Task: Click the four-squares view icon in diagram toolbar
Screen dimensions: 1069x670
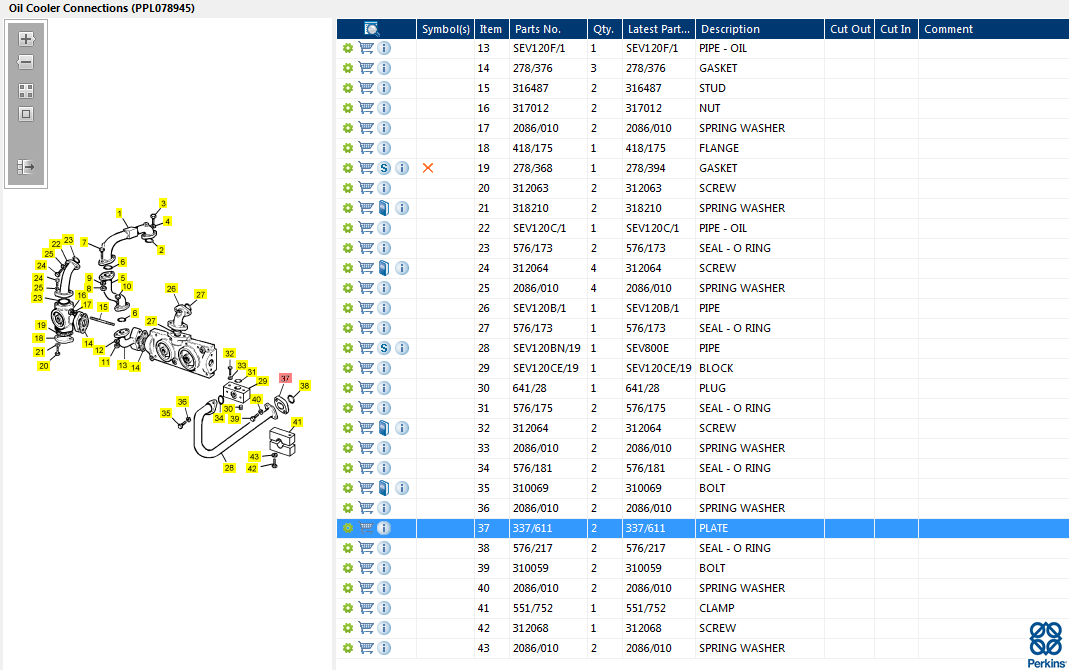Action: (26, 91)
